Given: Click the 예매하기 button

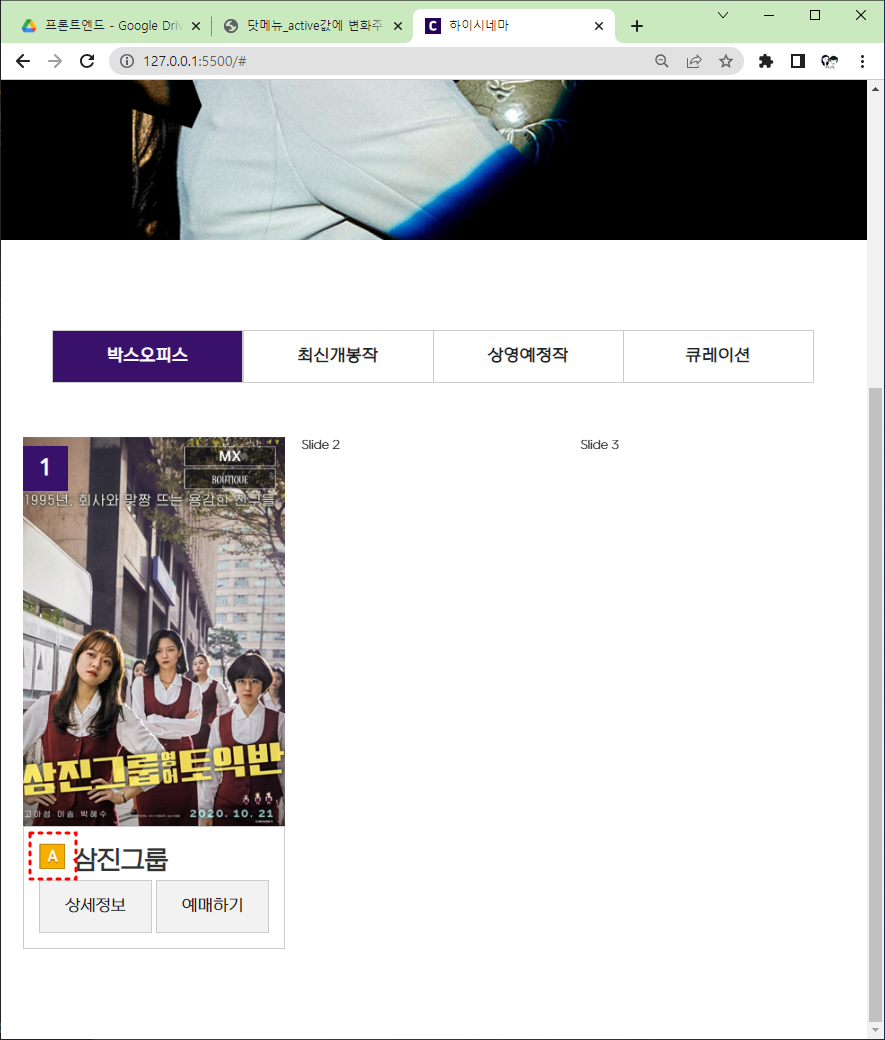Looking at the screenshot, I should (x=212, y=906).
